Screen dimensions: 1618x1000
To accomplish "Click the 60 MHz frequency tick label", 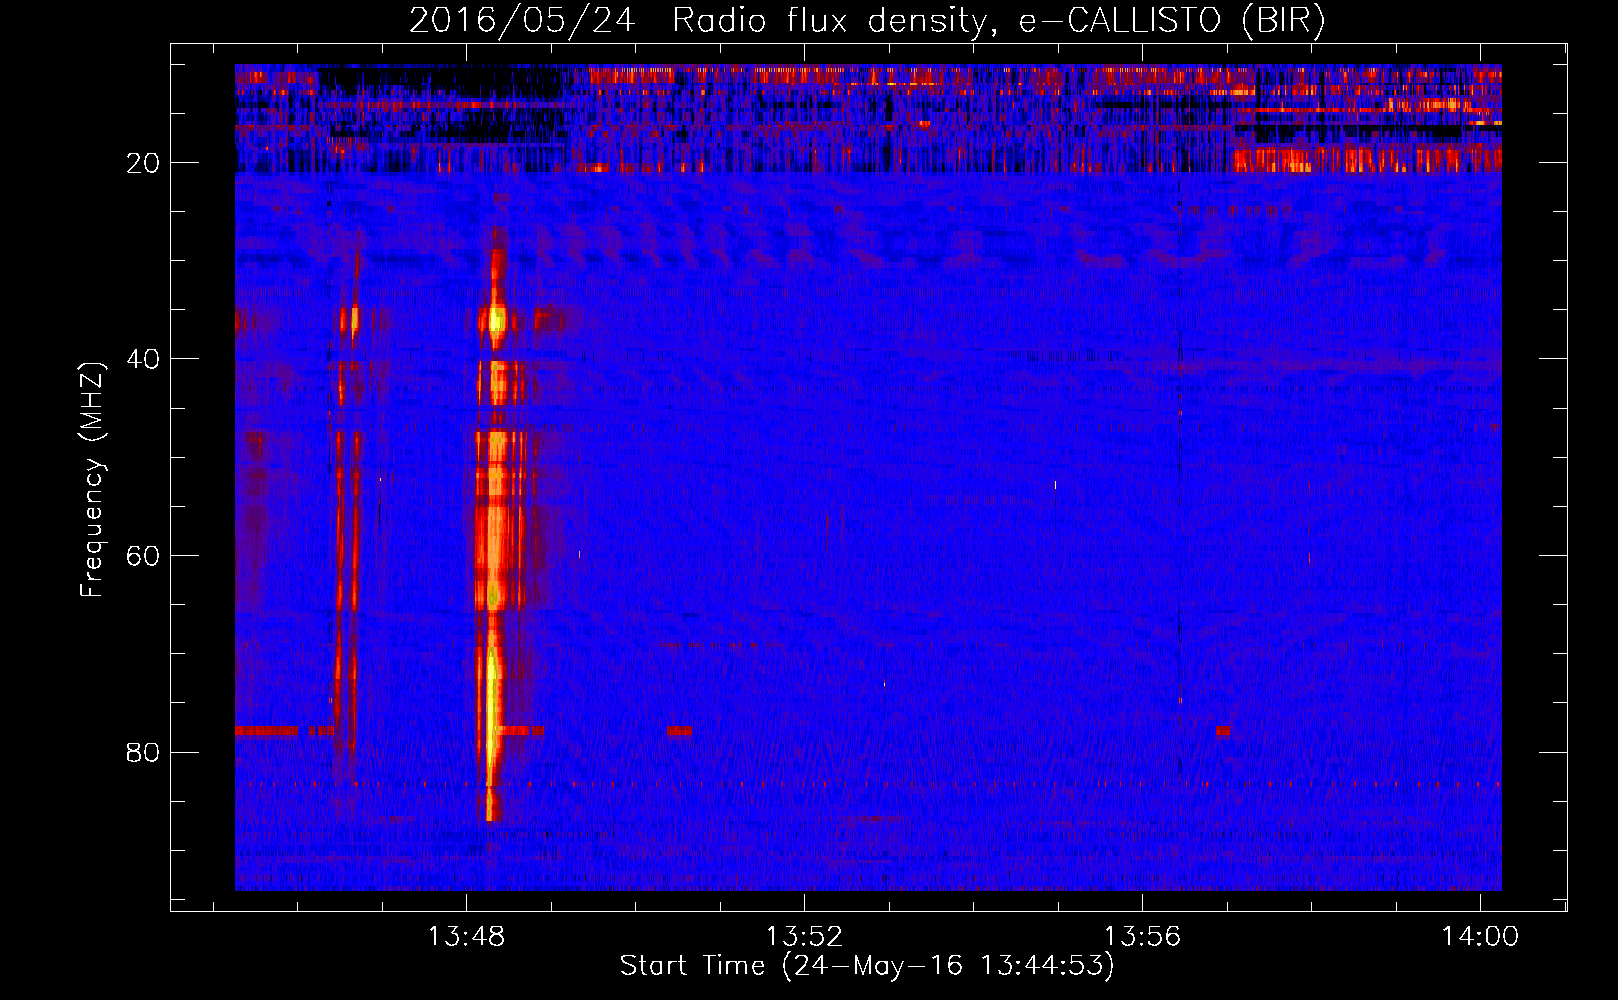I will click(143, 556).
